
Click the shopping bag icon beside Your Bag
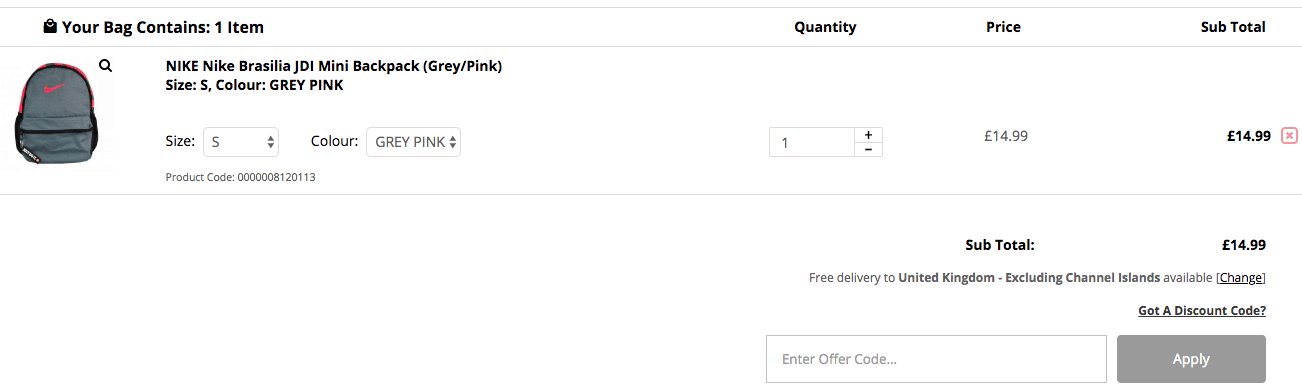click(x=50, y=27)
